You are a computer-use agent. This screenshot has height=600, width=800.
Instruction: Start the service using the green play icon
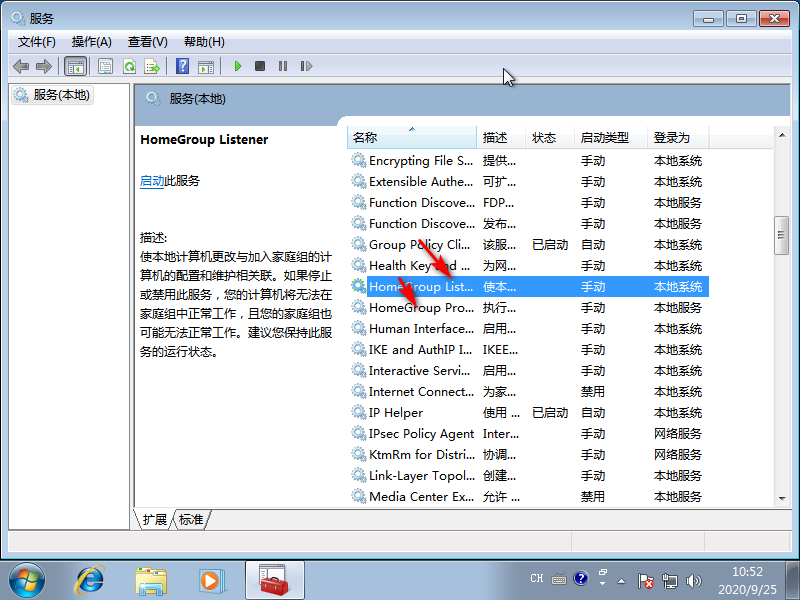coord(238,66)
